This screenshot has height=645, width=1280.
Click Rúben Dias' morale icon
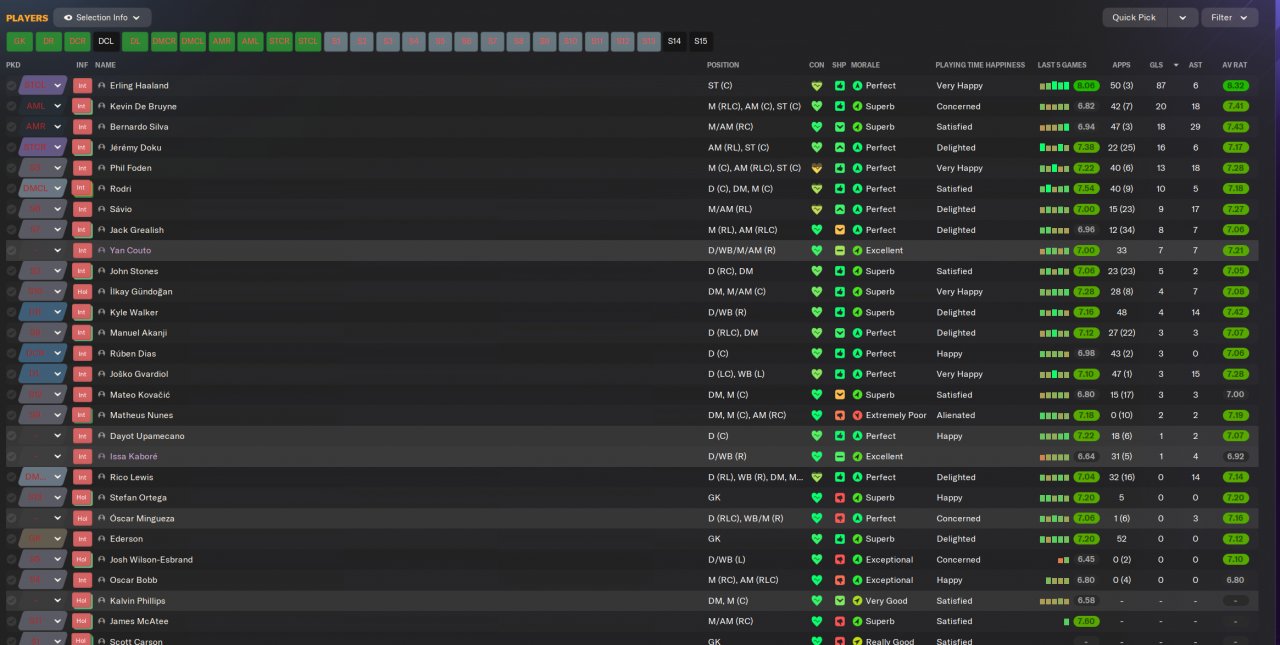[x=857, y=353]
